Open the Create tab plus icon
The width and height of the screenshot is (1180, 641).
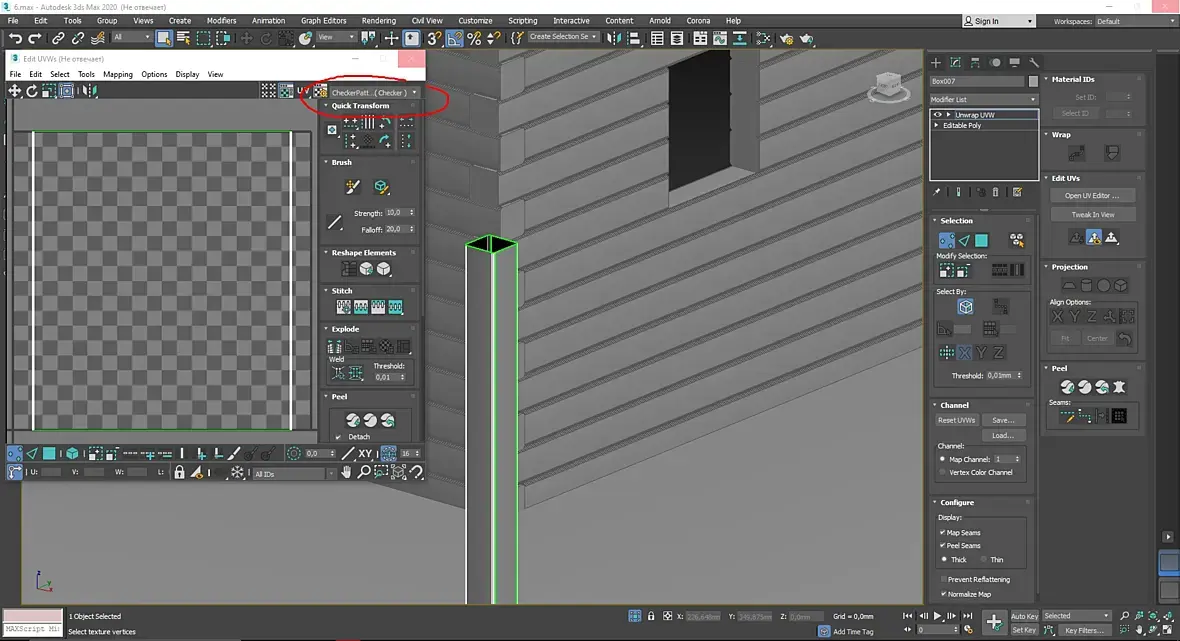point(935,62)
